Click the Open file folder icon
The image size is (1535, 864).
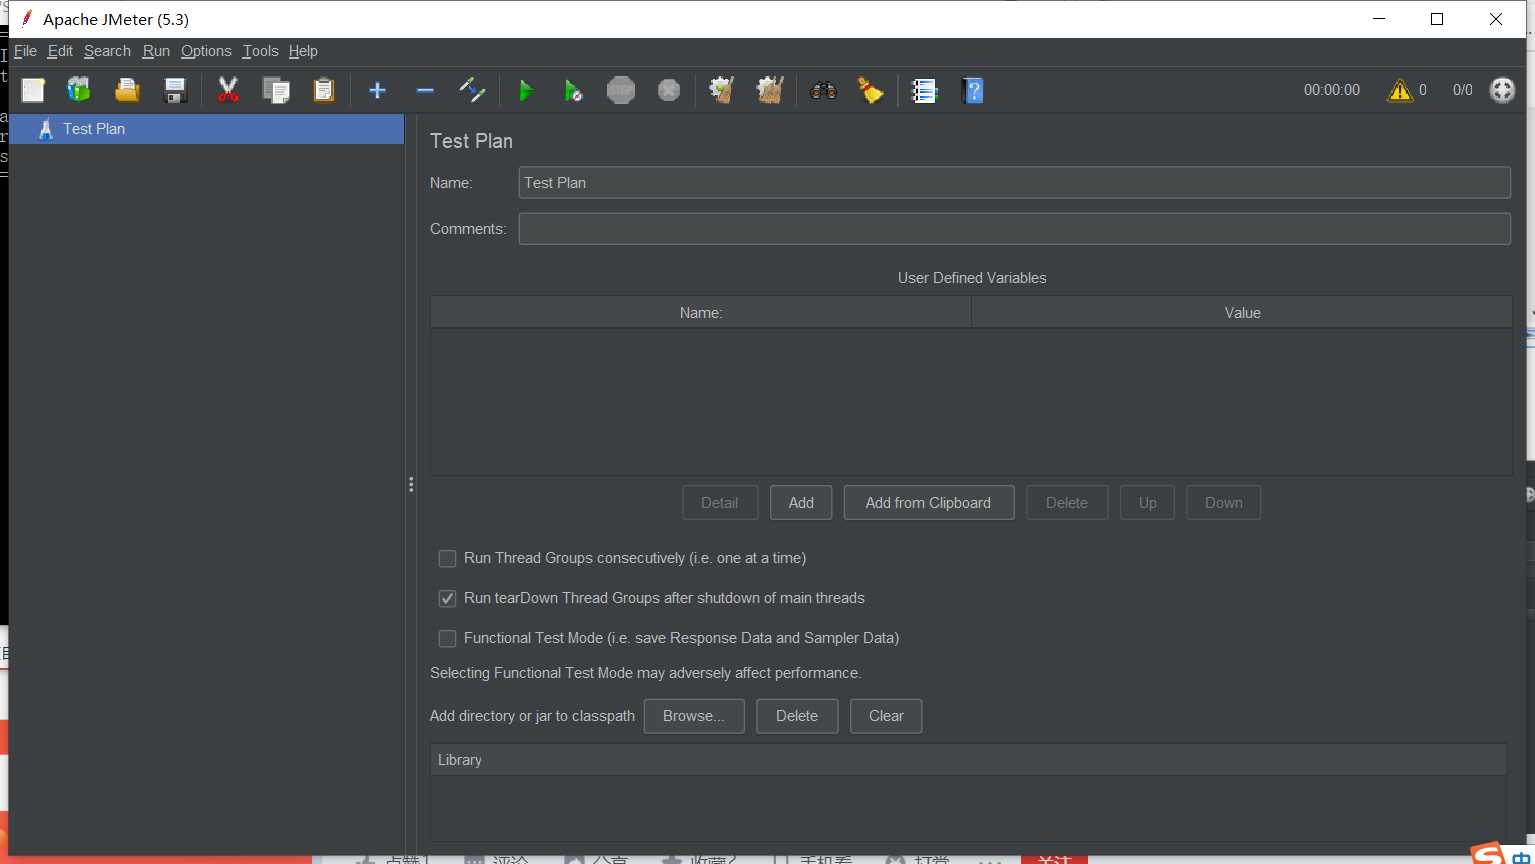point(127,90)
